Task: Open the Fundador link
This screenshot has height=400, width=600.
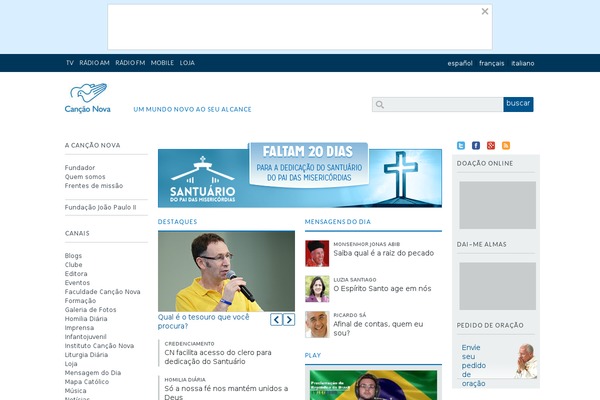Action: 80,168
